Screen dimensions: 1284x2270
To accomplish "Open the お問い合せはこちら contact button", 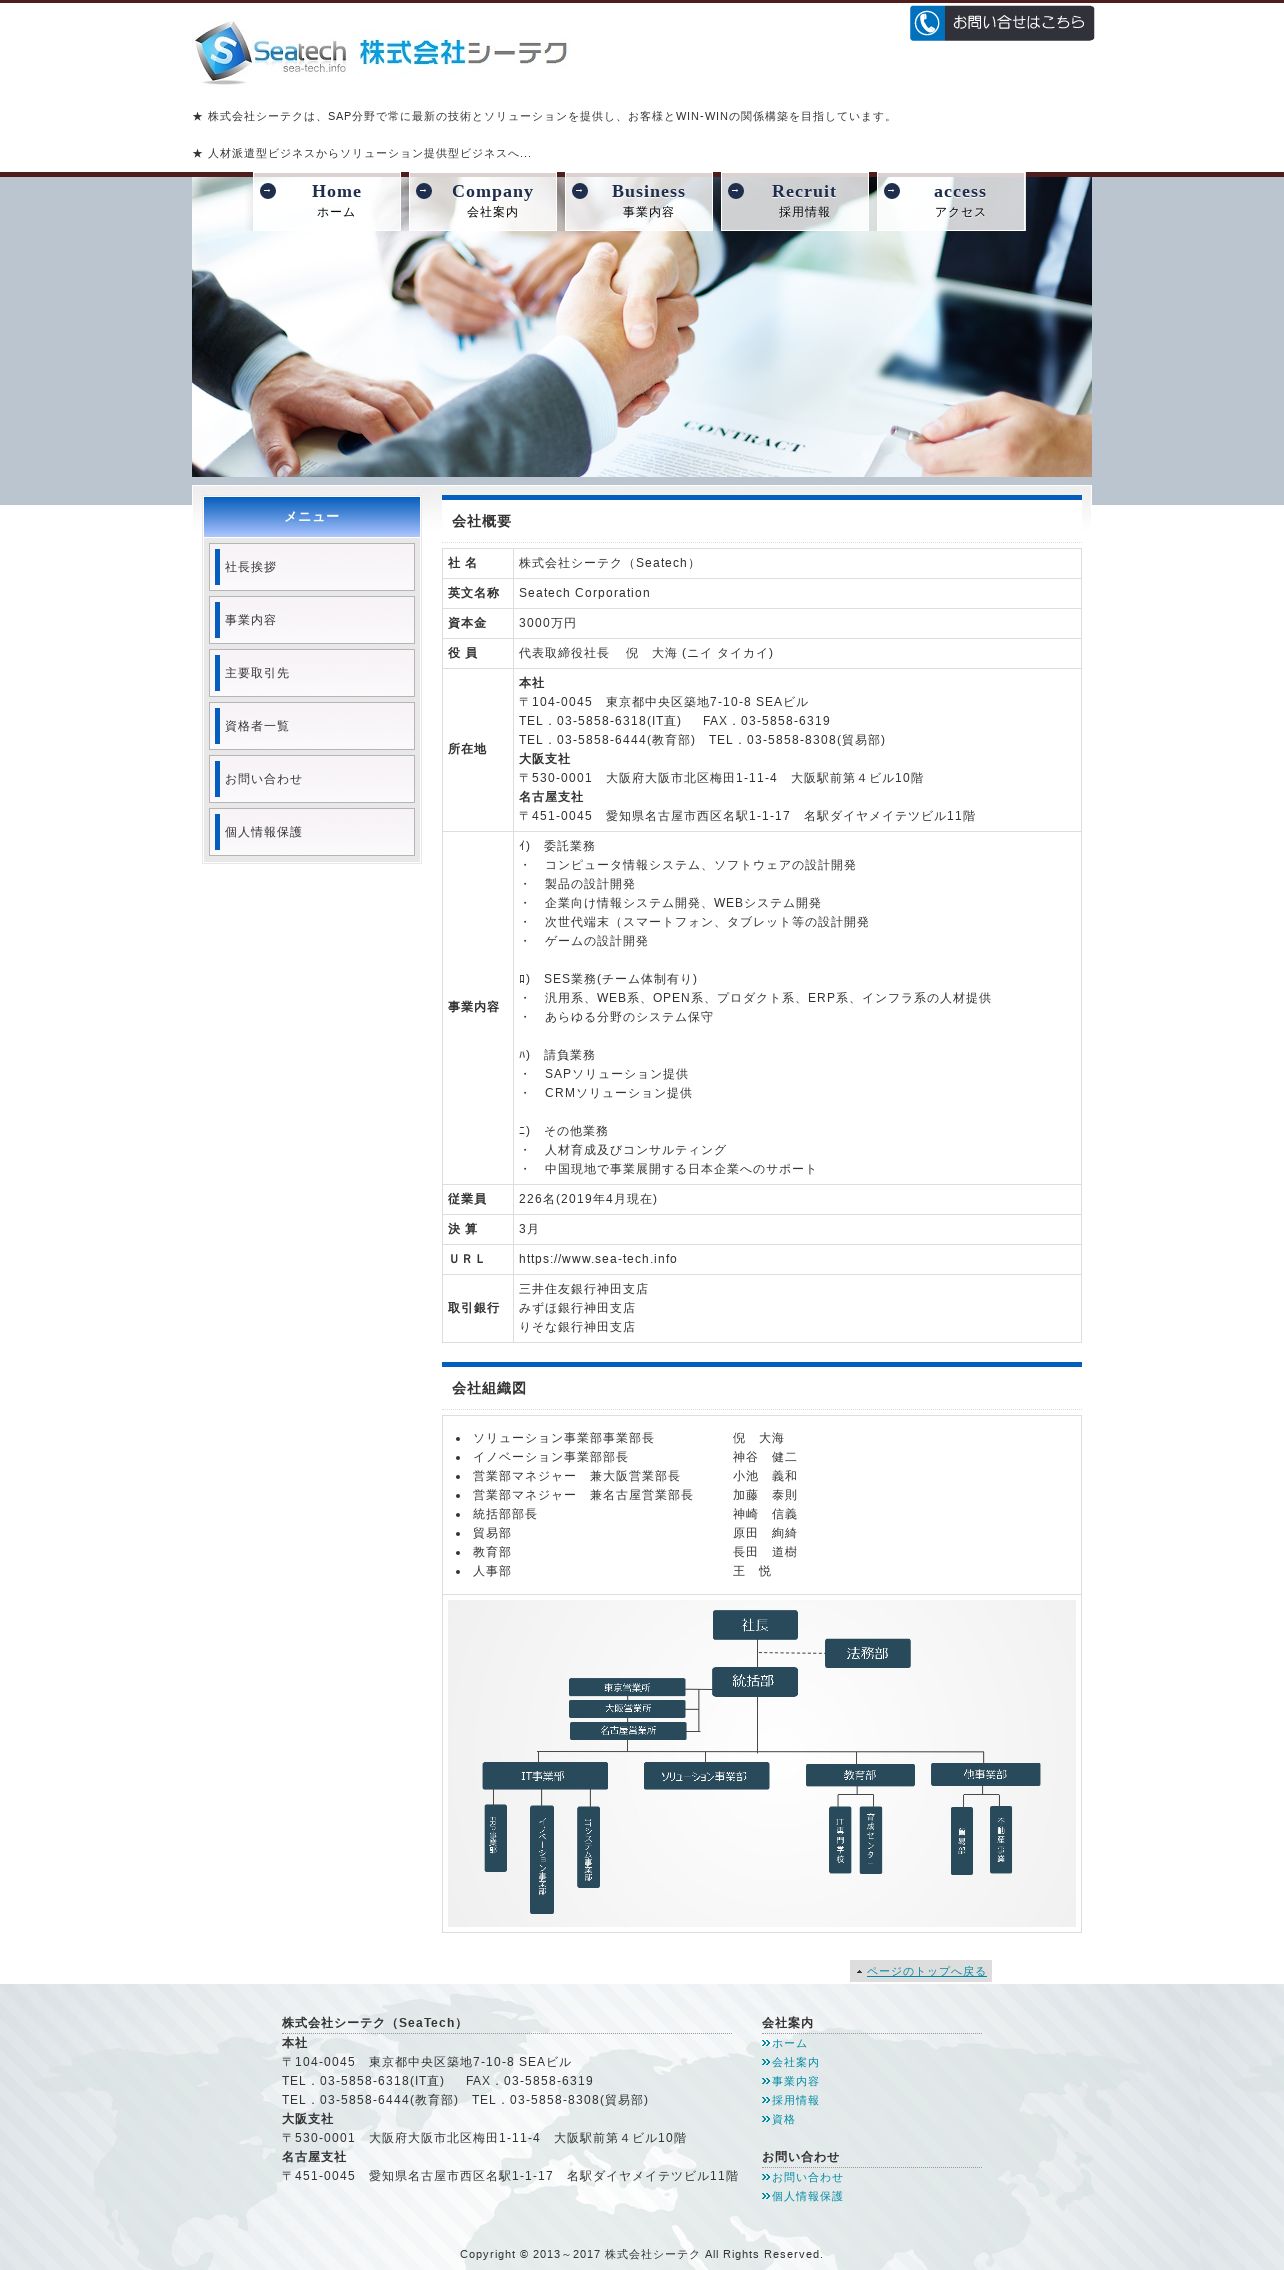I will pyautogui.click(x=1001, y=23).
